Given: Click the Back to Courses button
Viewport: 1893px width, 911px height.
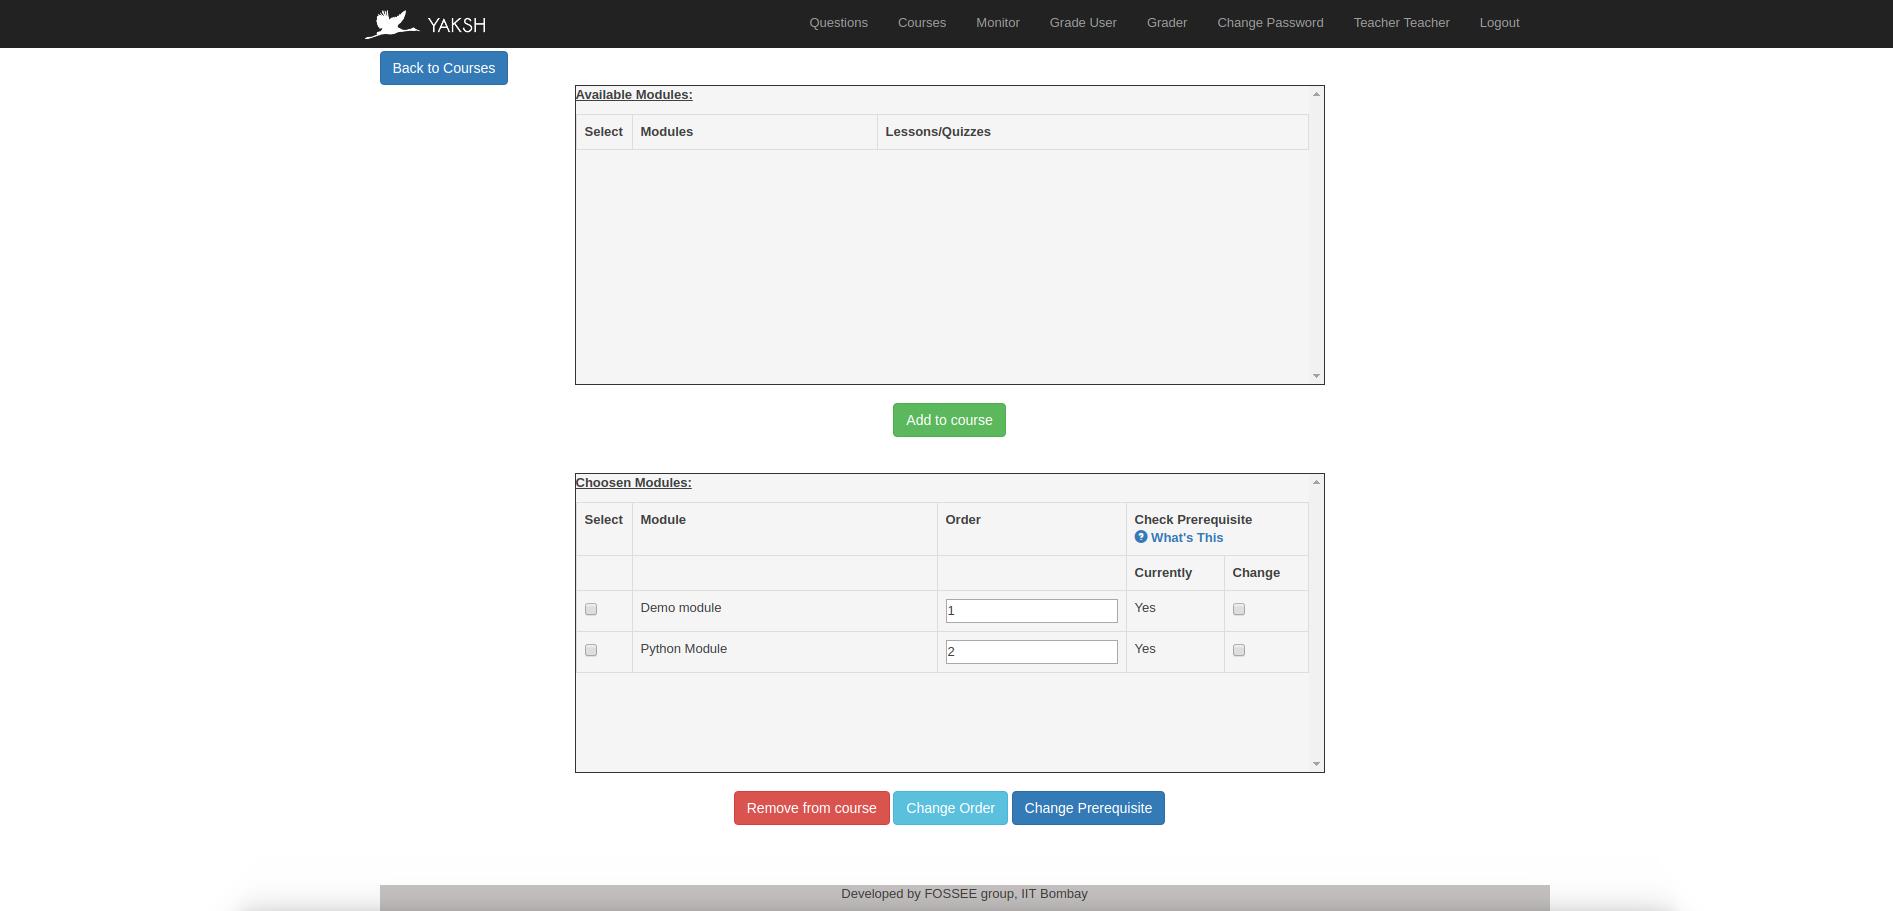Looking at the screenshot, I should pyautogui.click(x=444, y=68).
